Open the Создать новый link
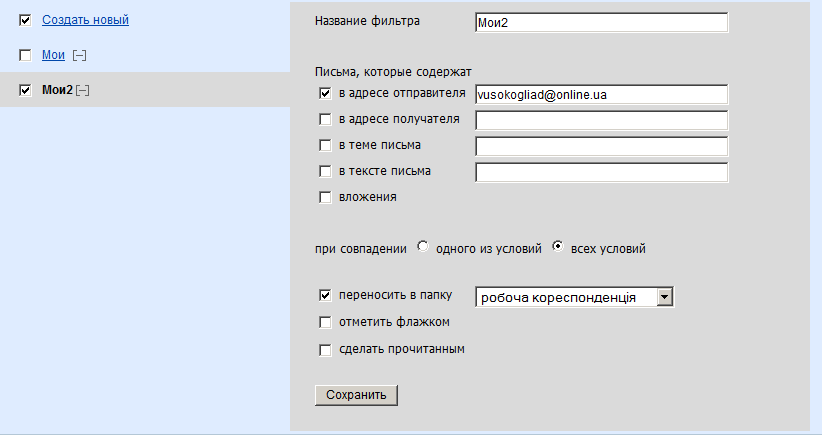This screenshot has height=442, width=822. (x=85, y=20)
